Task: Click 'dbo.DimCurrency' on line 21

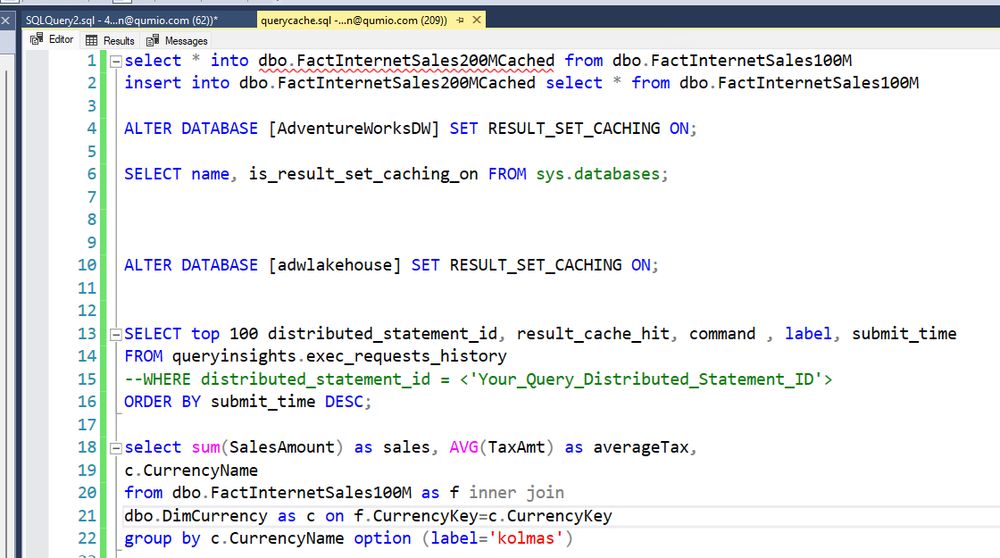Action: coord(196,515)
